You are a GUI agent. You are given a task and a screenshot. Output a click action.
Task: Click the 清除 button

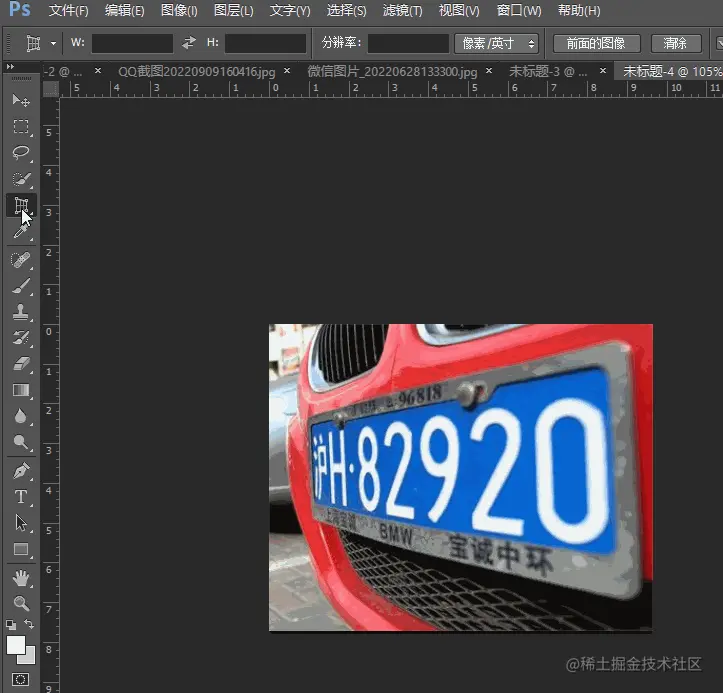click(x=676, y=43)
